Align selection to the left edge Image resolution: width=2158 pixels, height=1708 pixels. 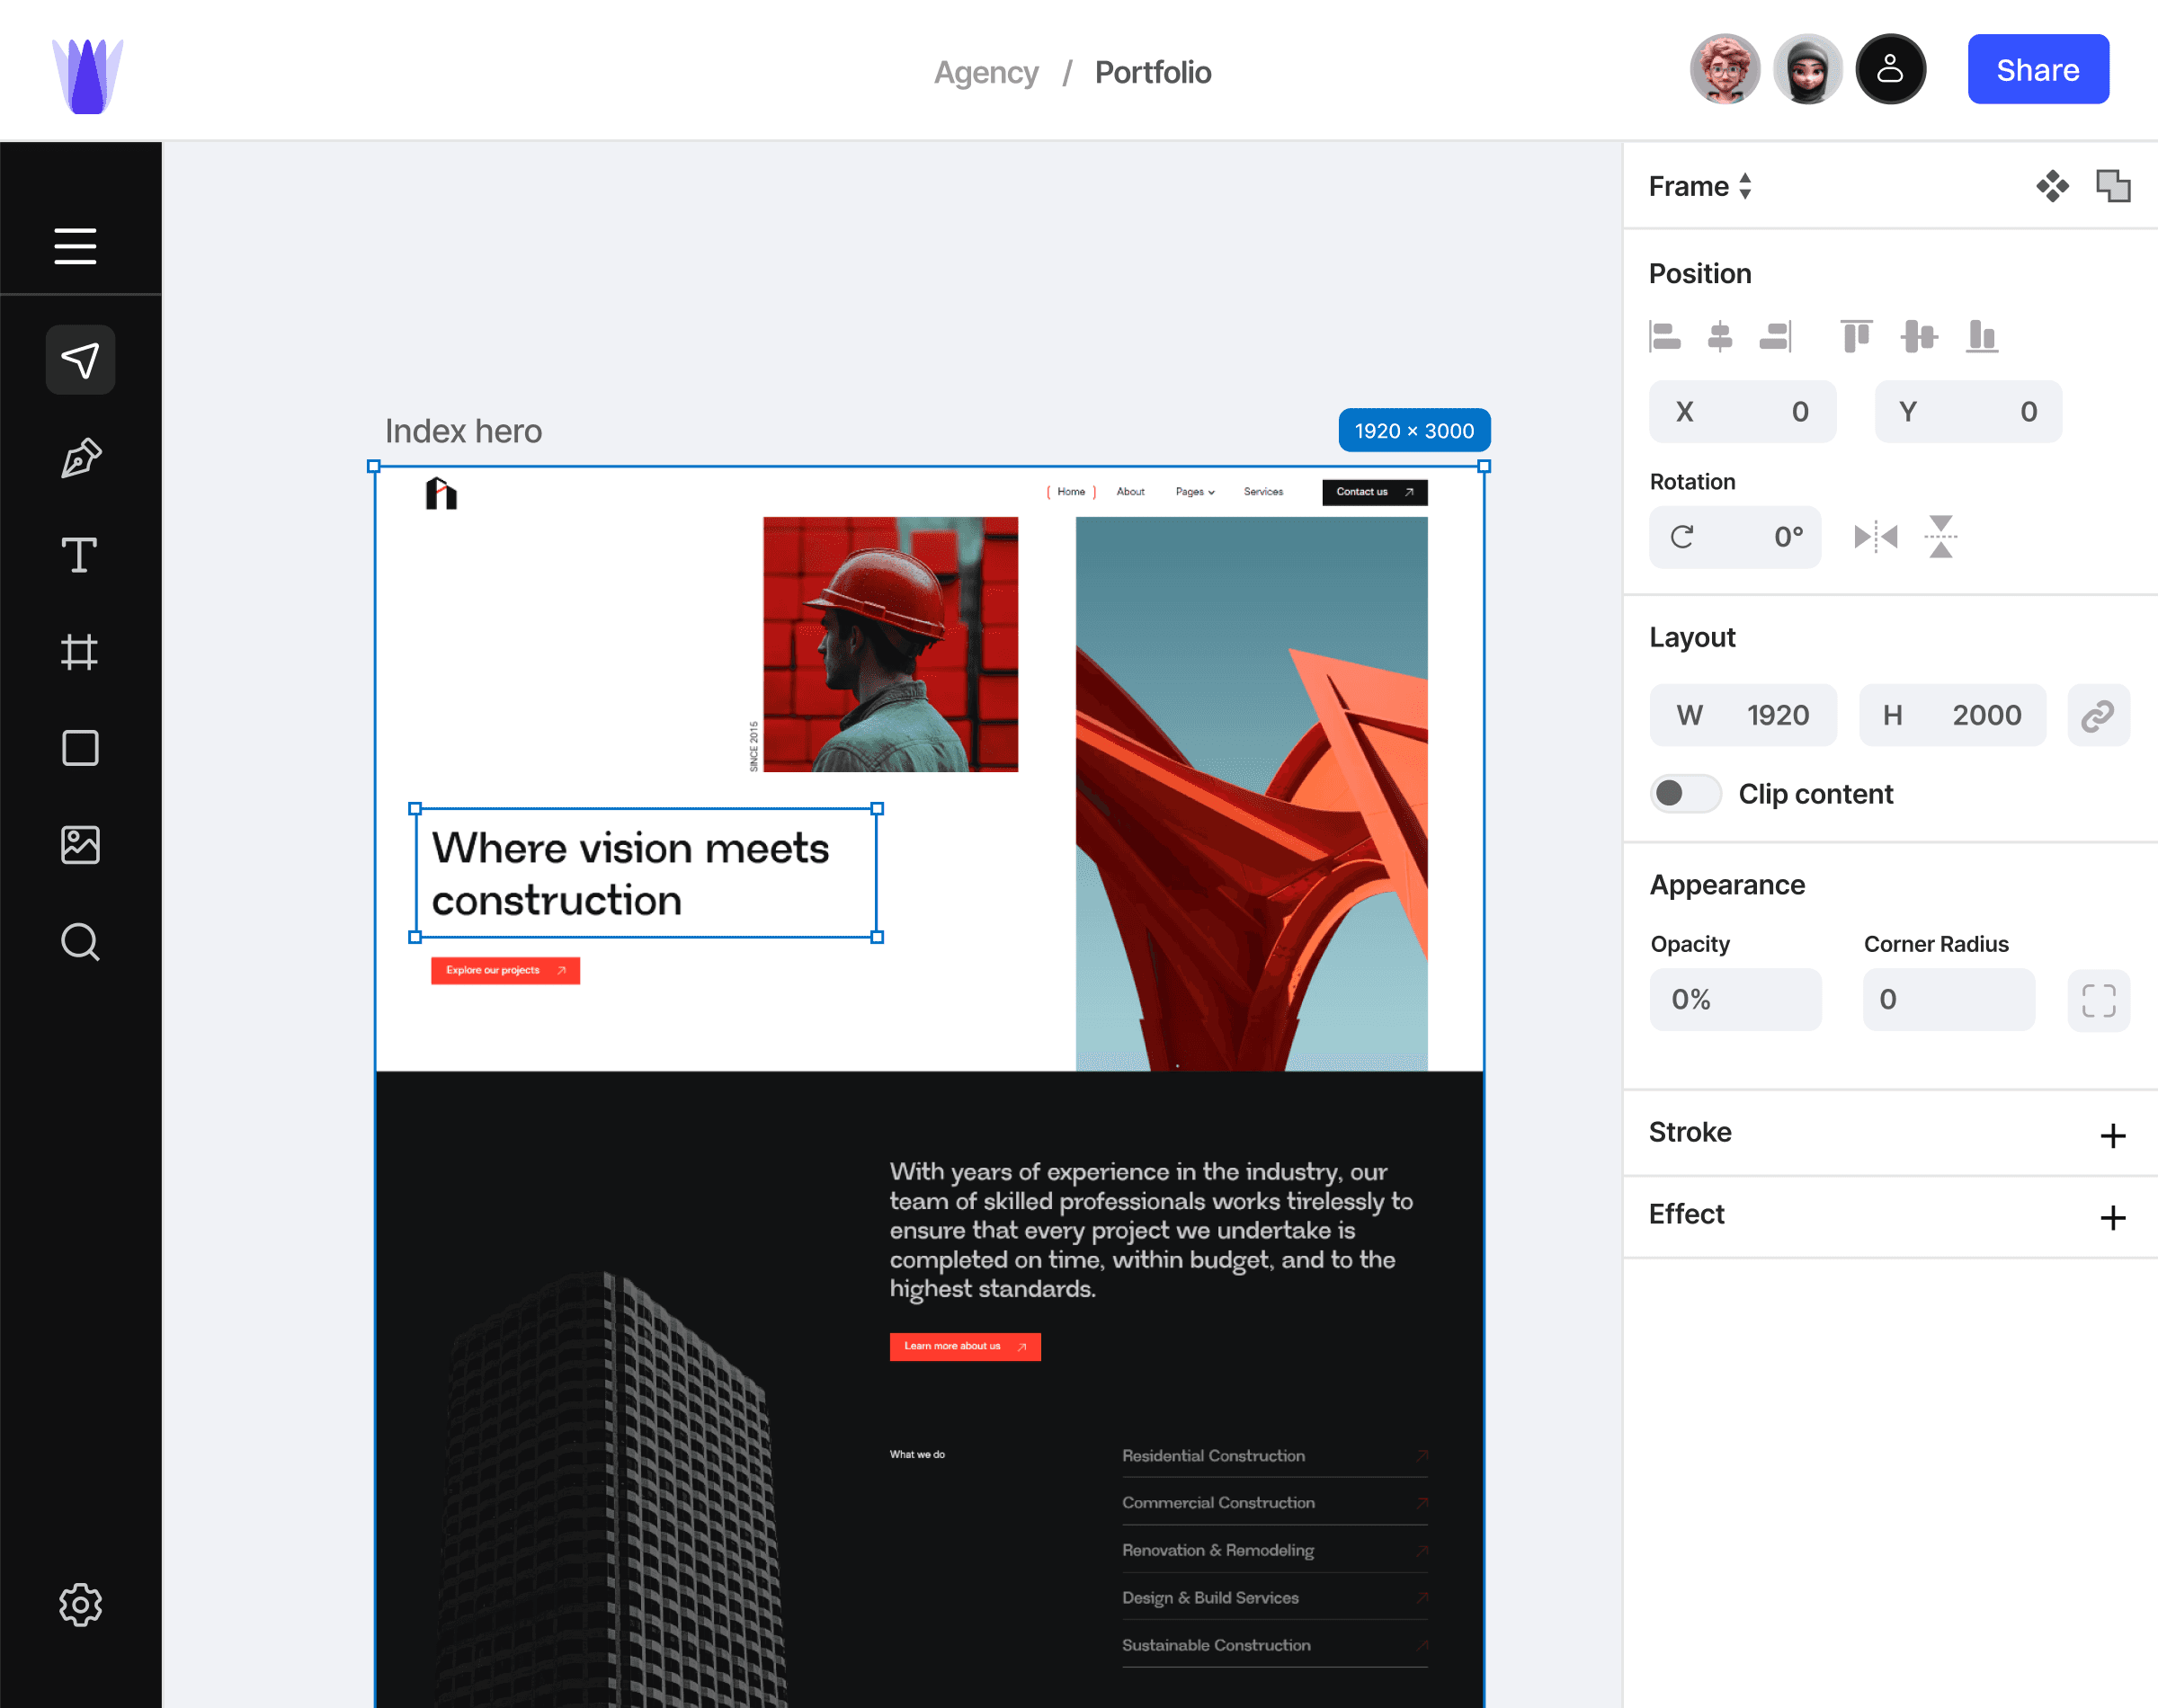tap(1665, 336)
